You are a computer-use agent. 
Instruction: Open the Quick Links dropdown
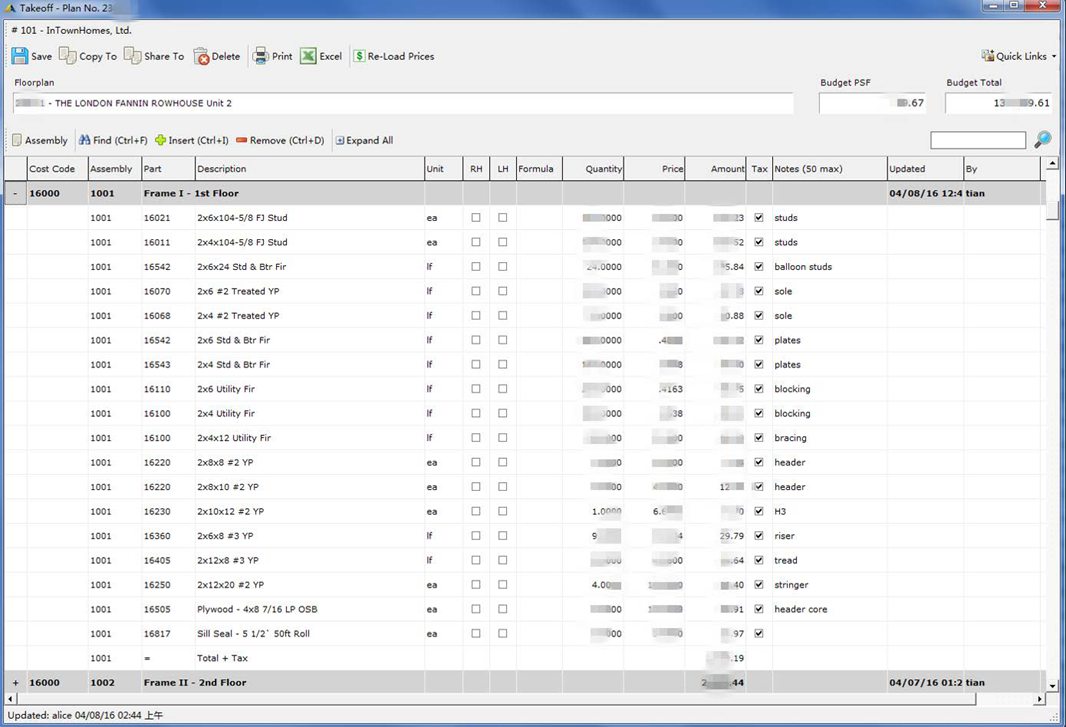coord(1019,56)
